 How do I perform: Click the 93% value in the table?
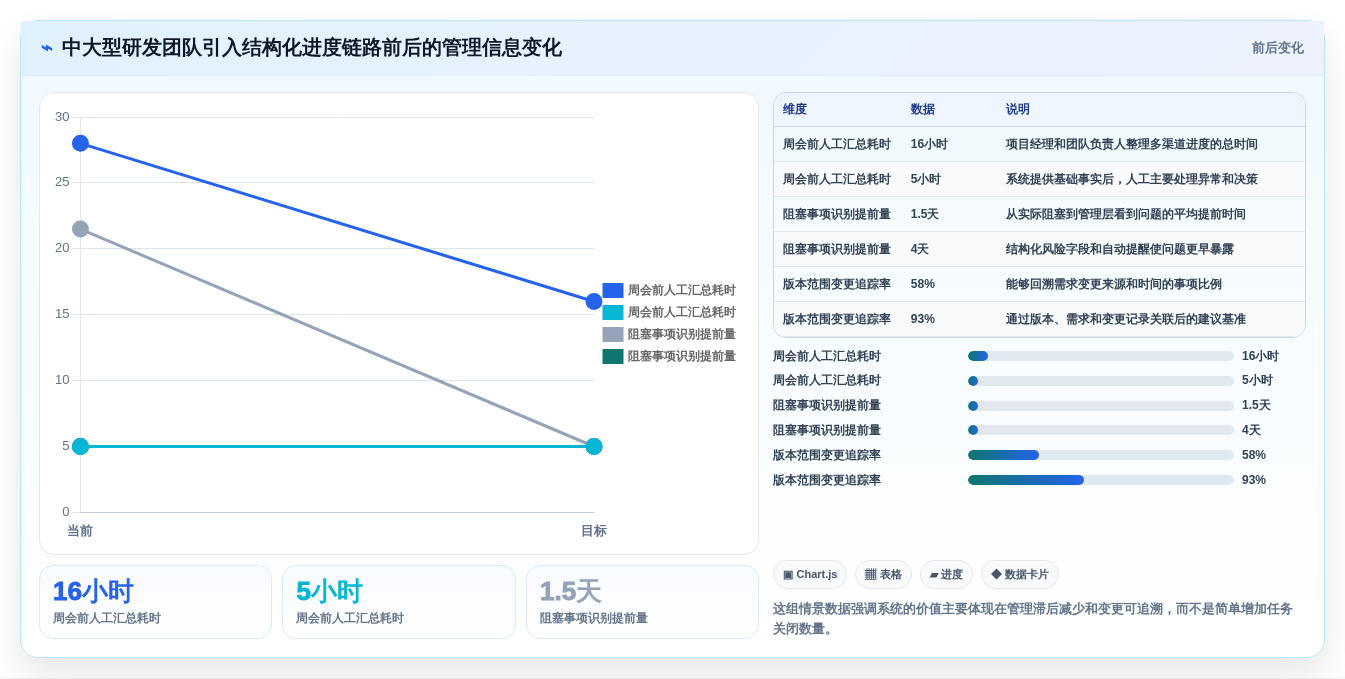[923, 319]
